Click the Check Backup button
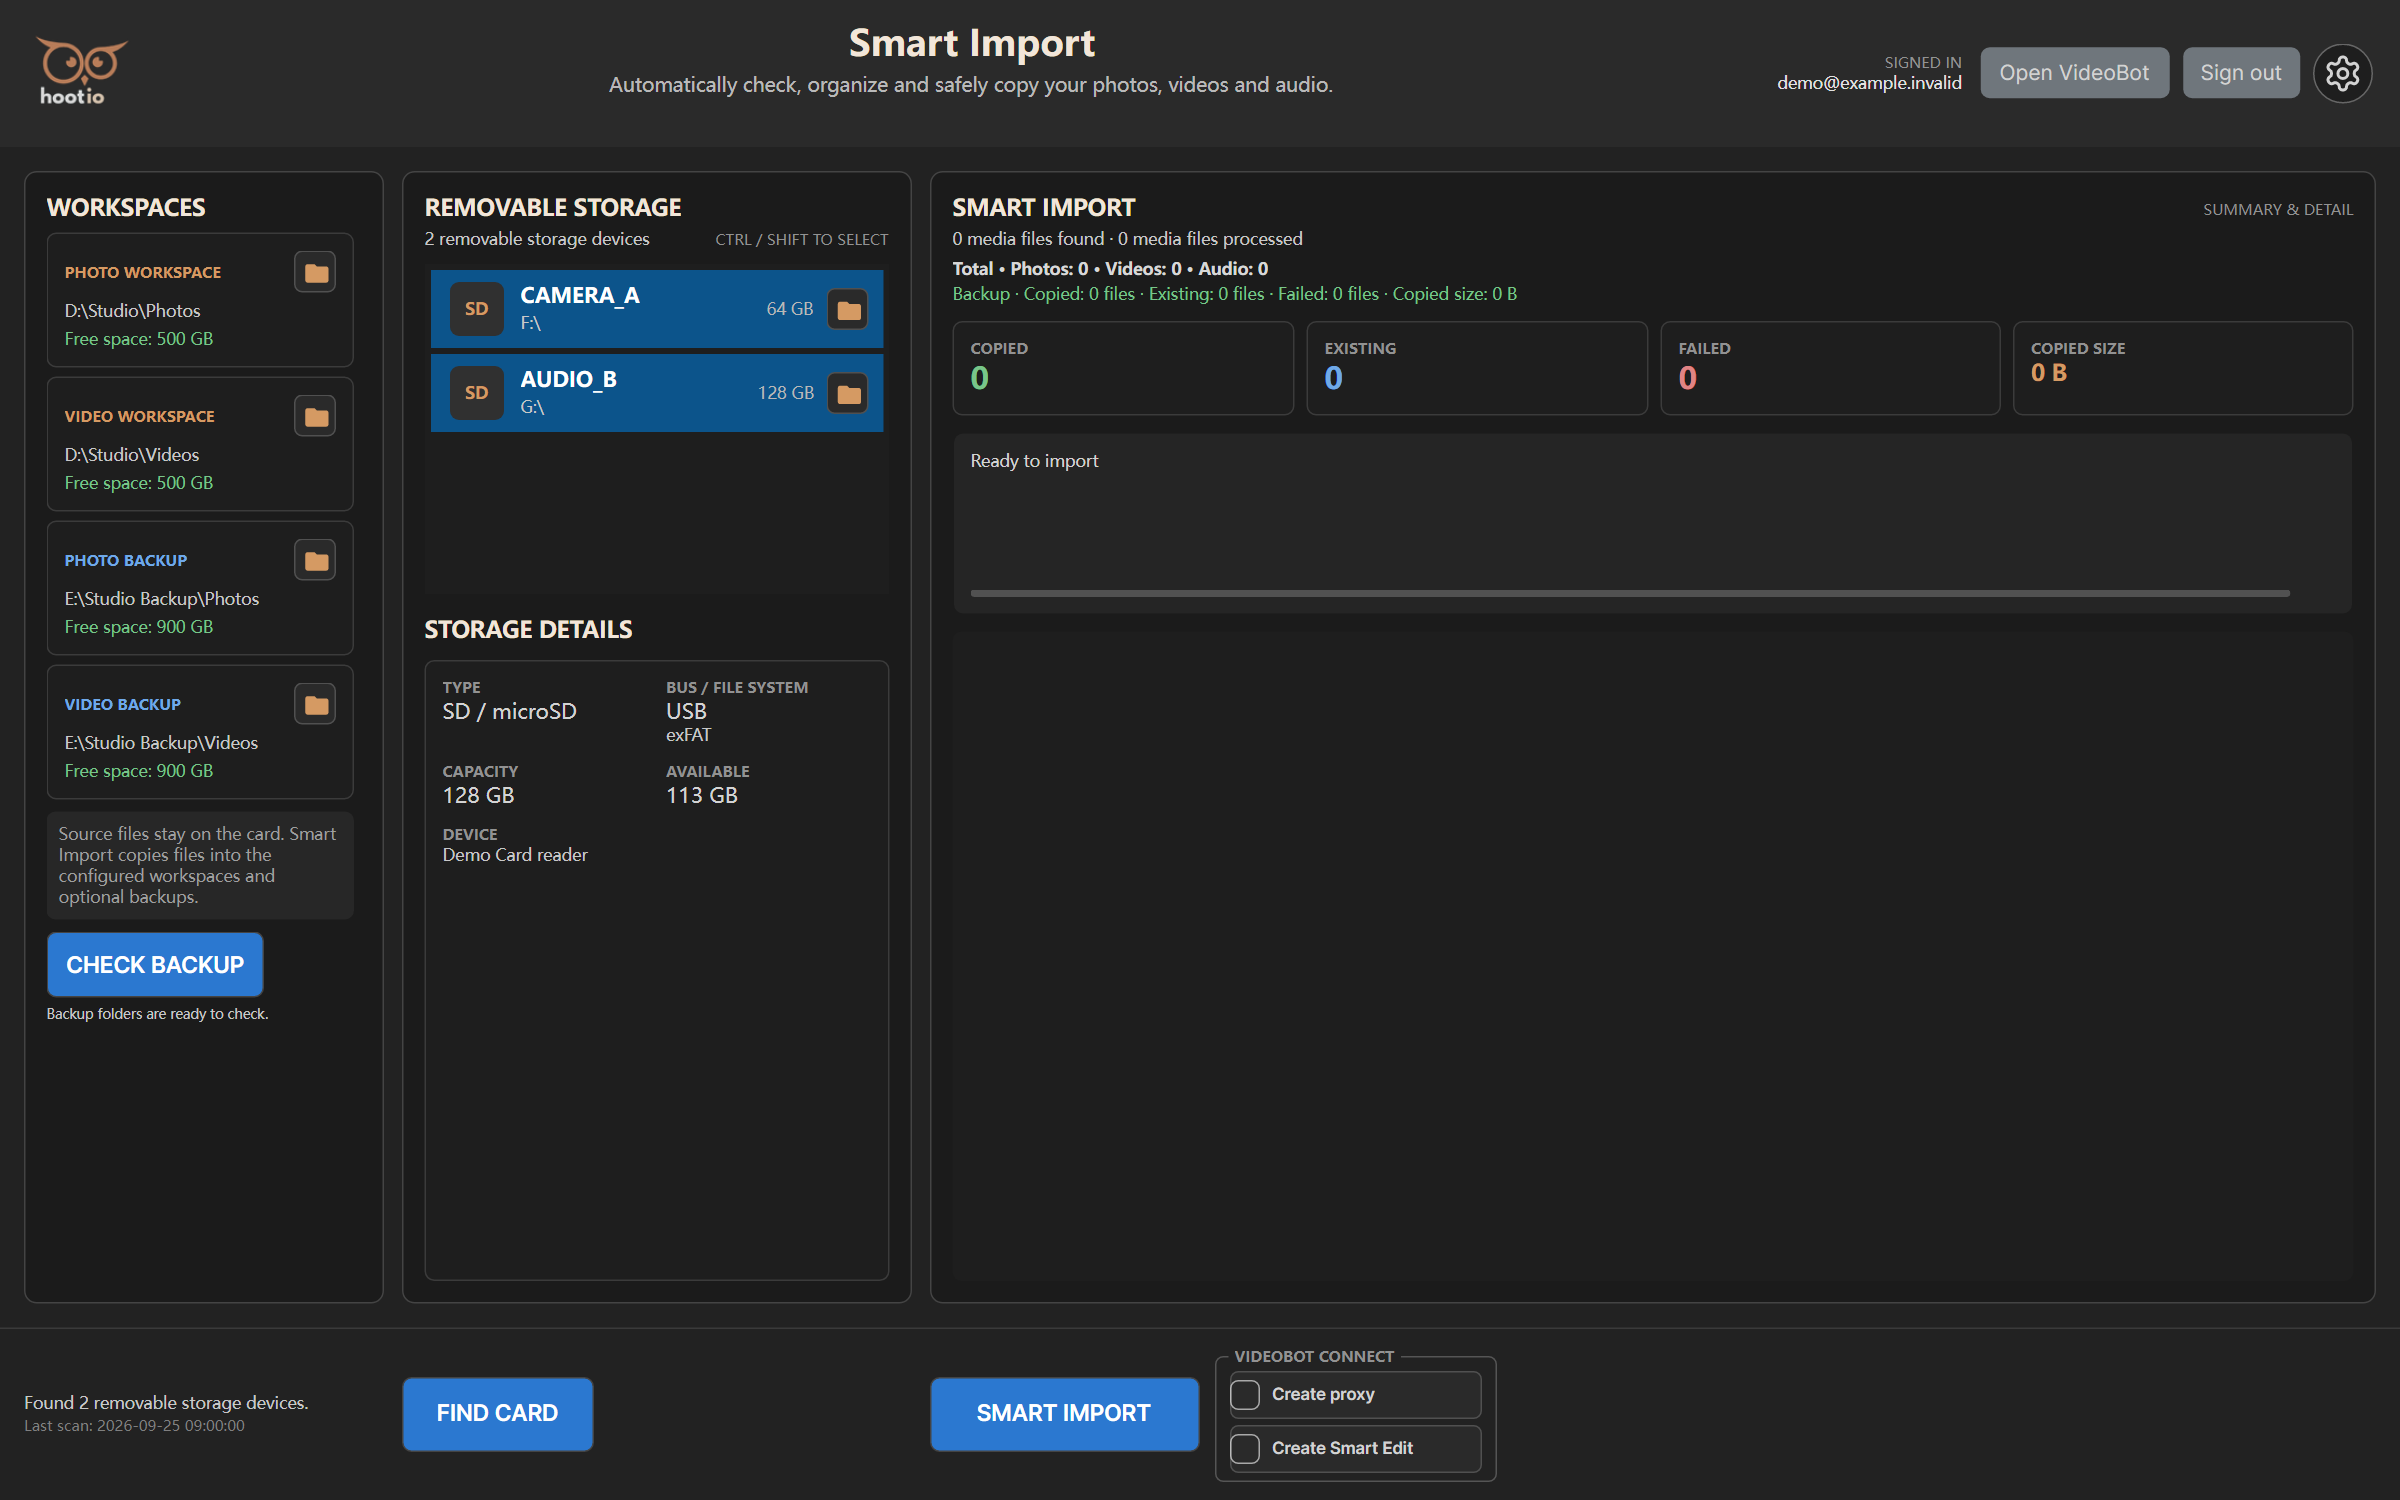Viewport: 2400px width, 1500px height. tap(155, 964)
